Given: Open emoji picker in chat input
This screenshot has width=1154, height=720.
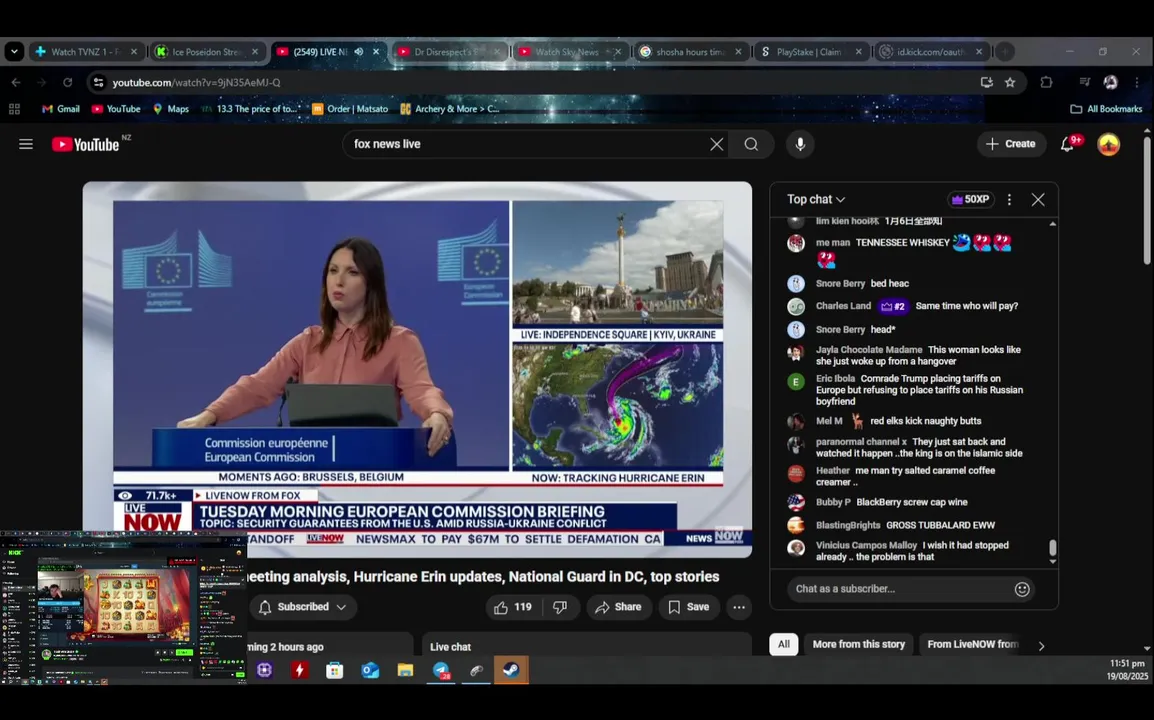Looking at the screenshot, I should [x=1022, y=589].
